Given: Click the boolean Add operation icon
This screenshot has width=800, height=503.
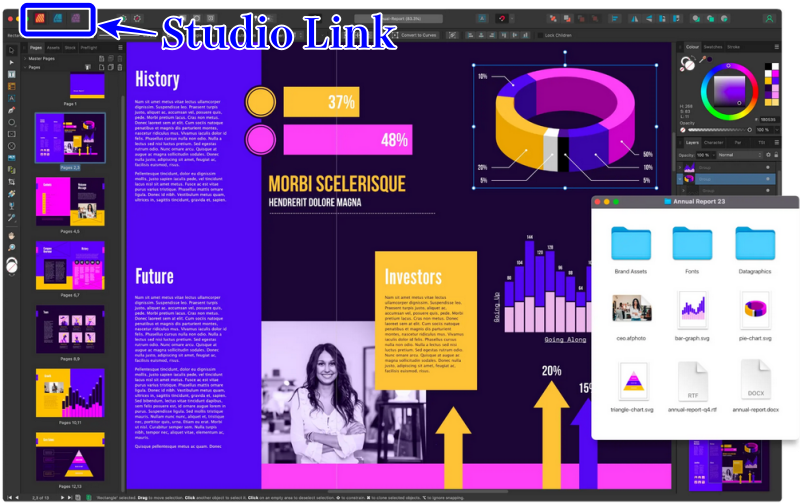Looking at the screenshot, I should (x=695, y=19).
